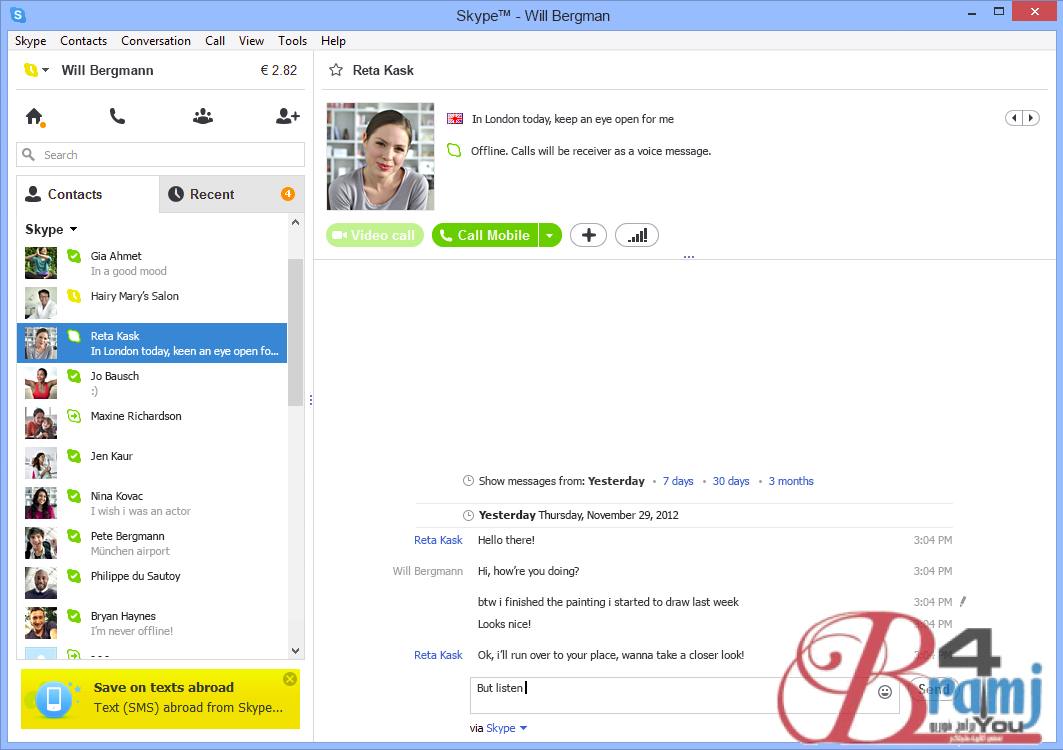Click the orange 4 unread badge
This screenshot has width=1063, height=750.
coord(288,194)
